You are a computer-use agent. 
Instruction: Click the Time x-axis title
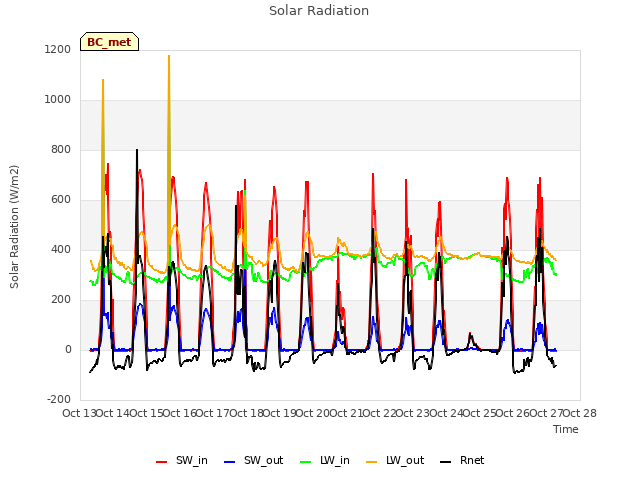click(x=566, y=429)
